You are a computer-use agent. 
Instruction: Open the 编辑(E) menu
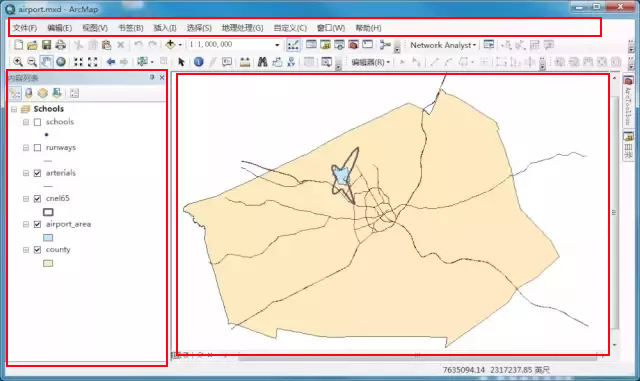click(x=60, y=28)
